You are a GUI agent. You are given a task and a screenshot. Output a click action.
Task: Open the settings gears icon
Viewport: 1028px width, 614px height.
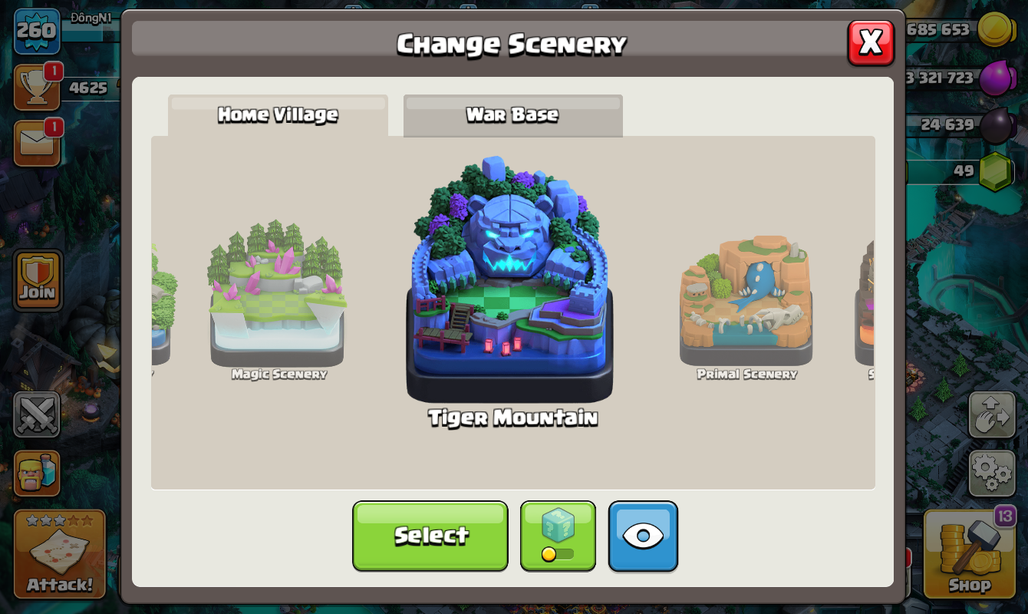(x=992, y=472)
